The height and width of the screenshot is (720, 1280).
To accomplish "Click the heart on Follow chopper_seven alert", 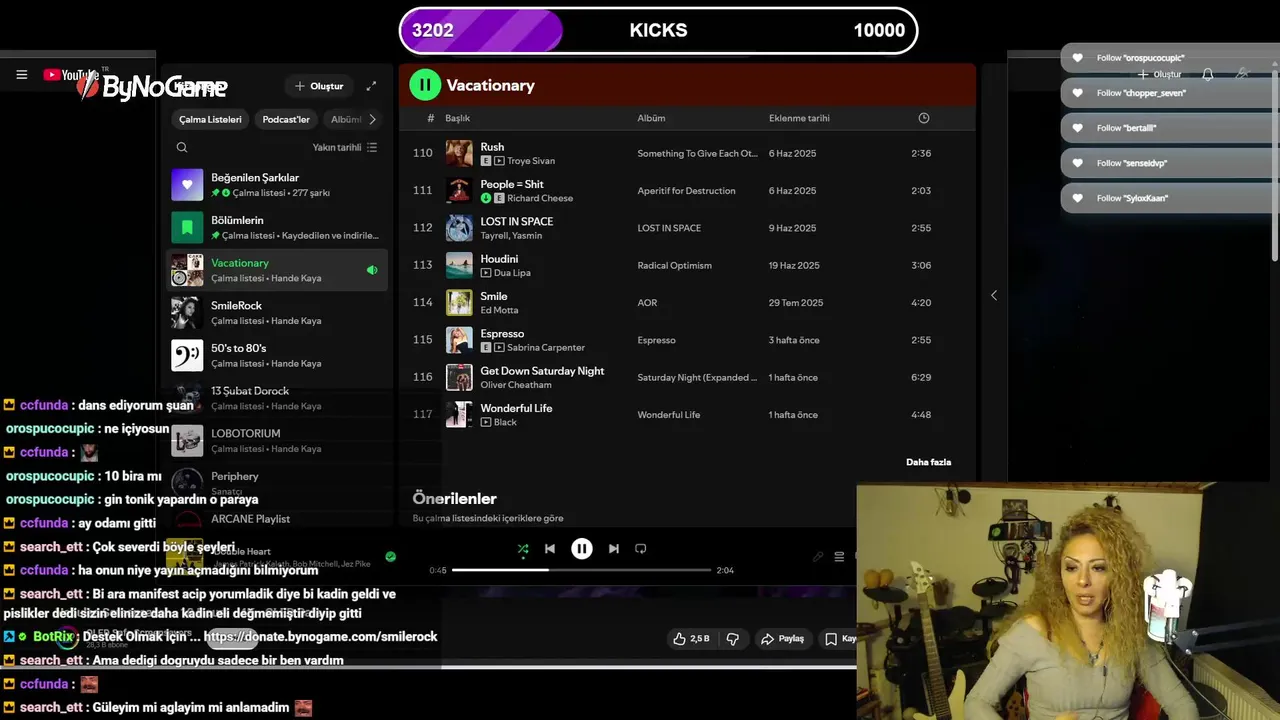I will click(1077, 93).
